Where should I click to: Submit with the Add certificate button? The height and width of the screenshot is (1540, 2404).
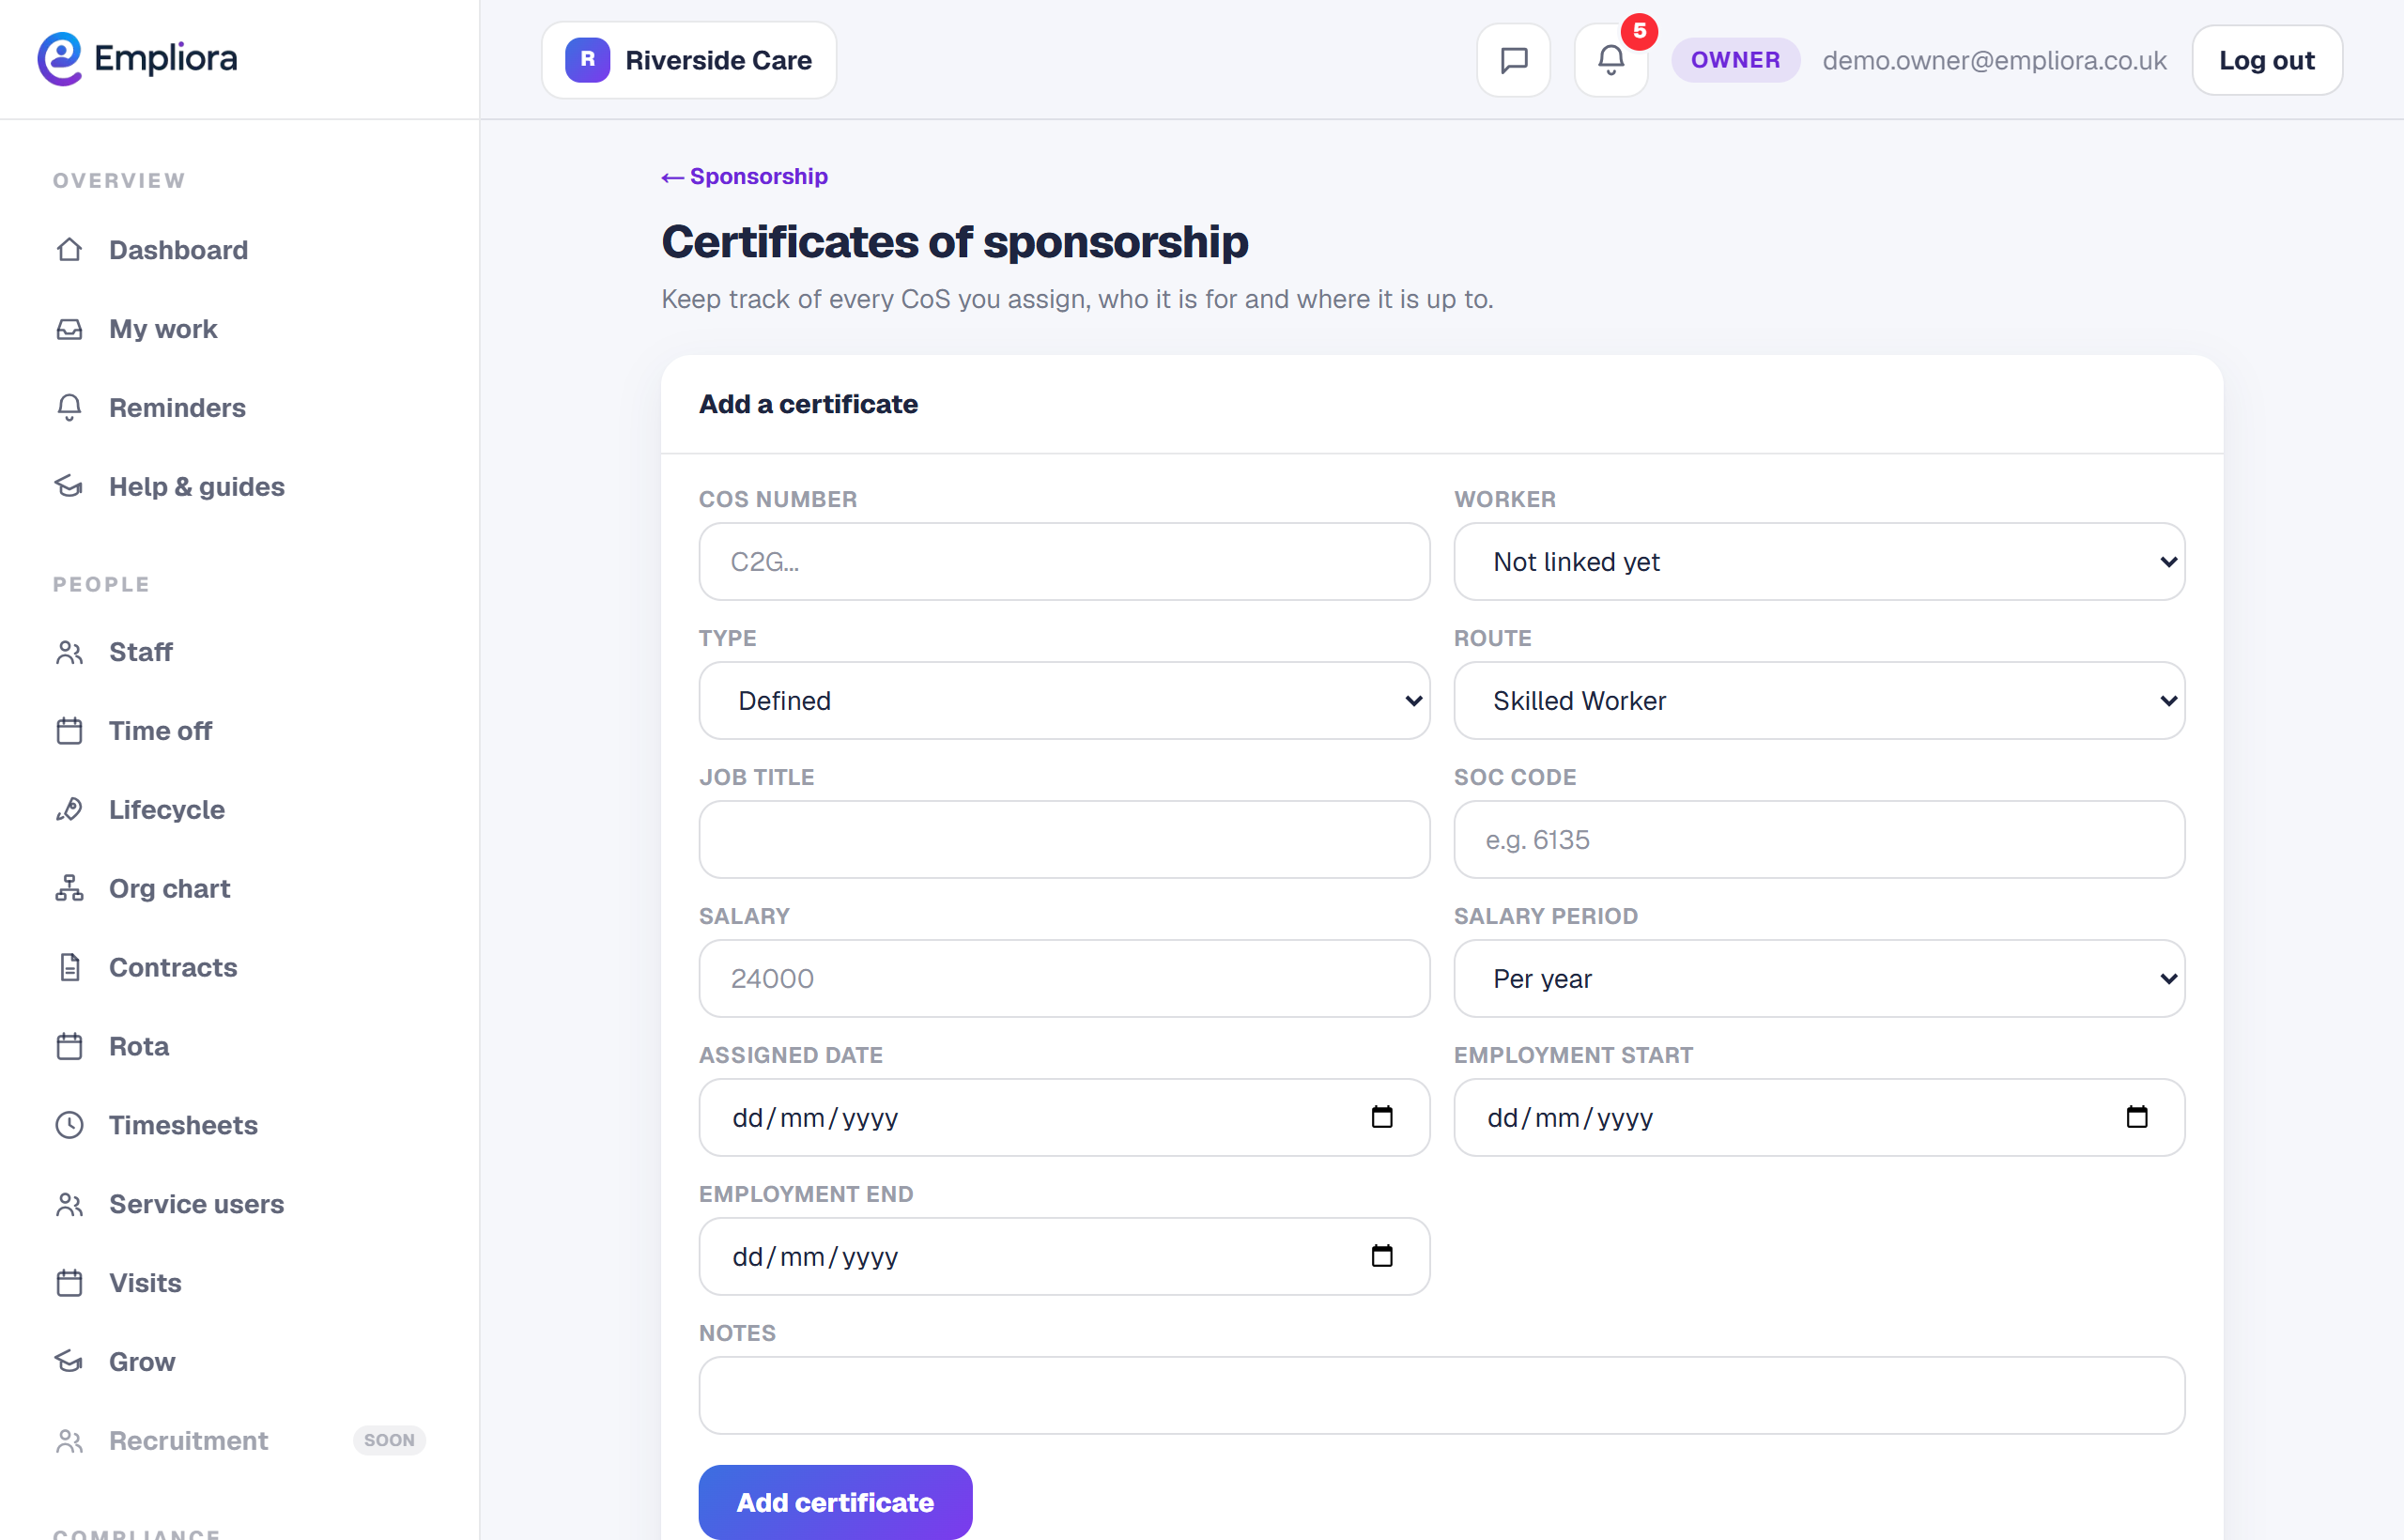pos(835,1502)
